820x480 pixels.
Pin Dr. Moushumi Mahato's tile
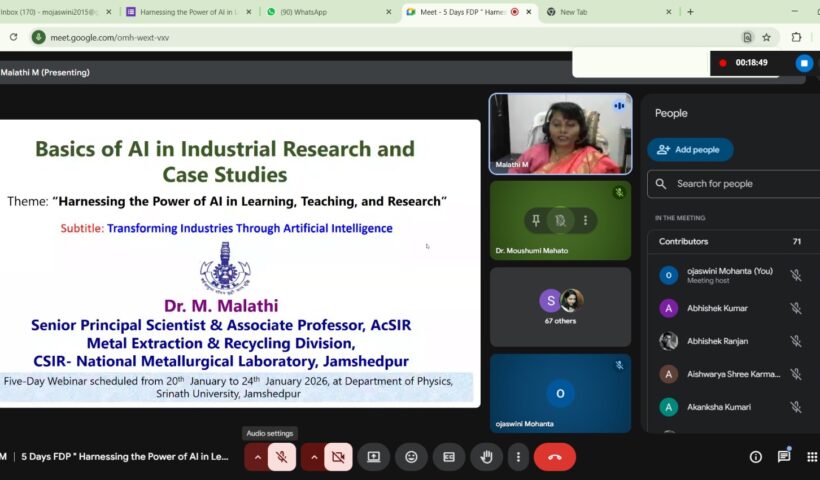[536, 220]
